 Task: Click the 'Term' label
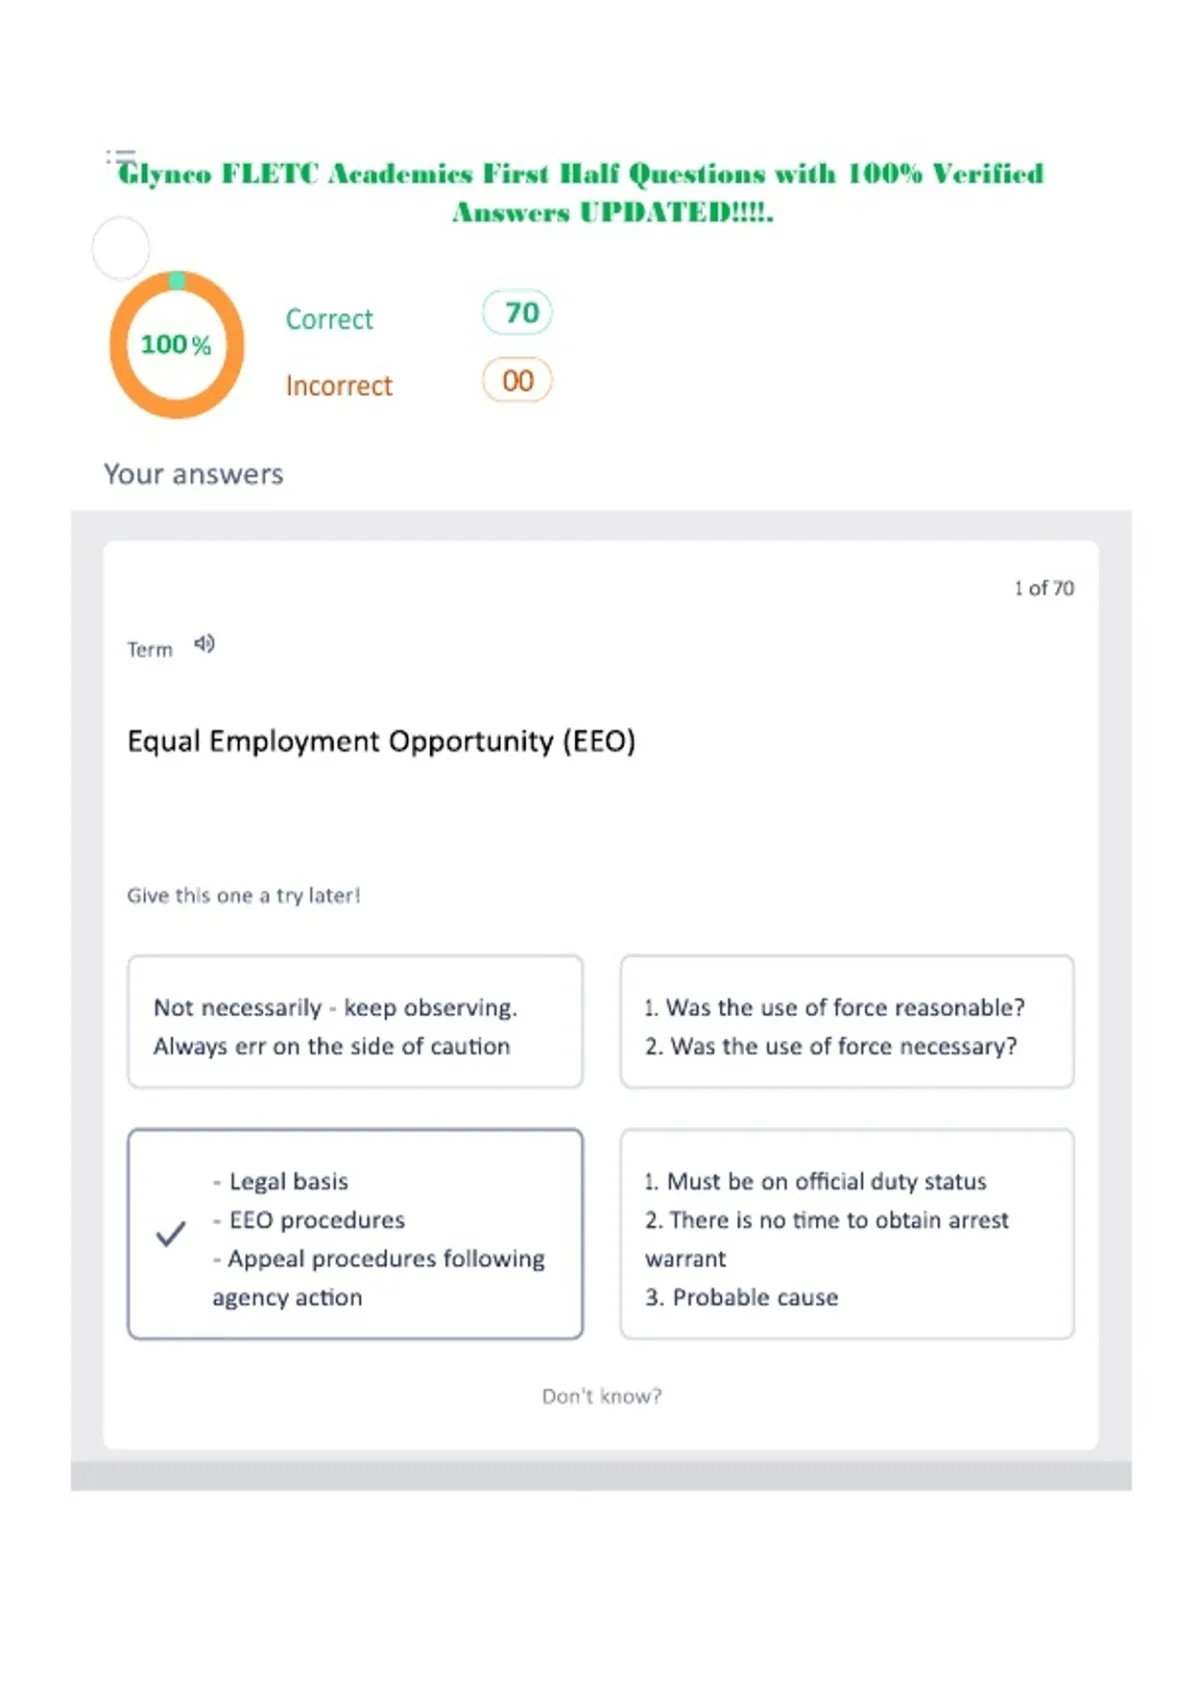pyautogui.click(x=150, y=649)
